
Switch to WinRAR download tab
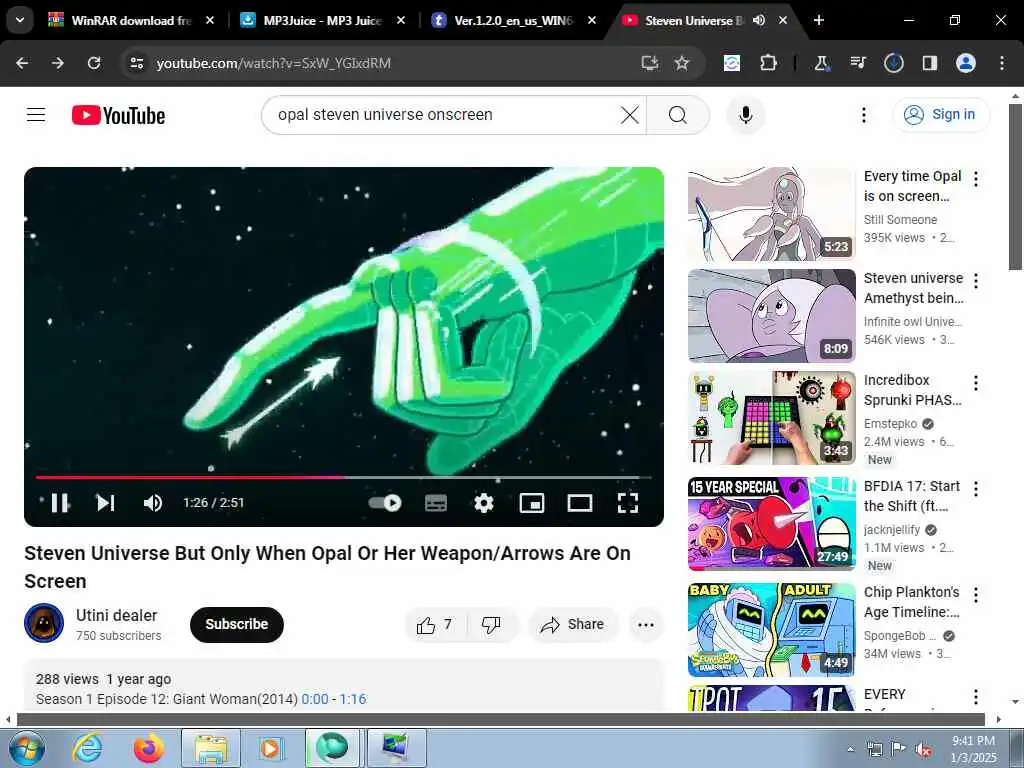131,20
